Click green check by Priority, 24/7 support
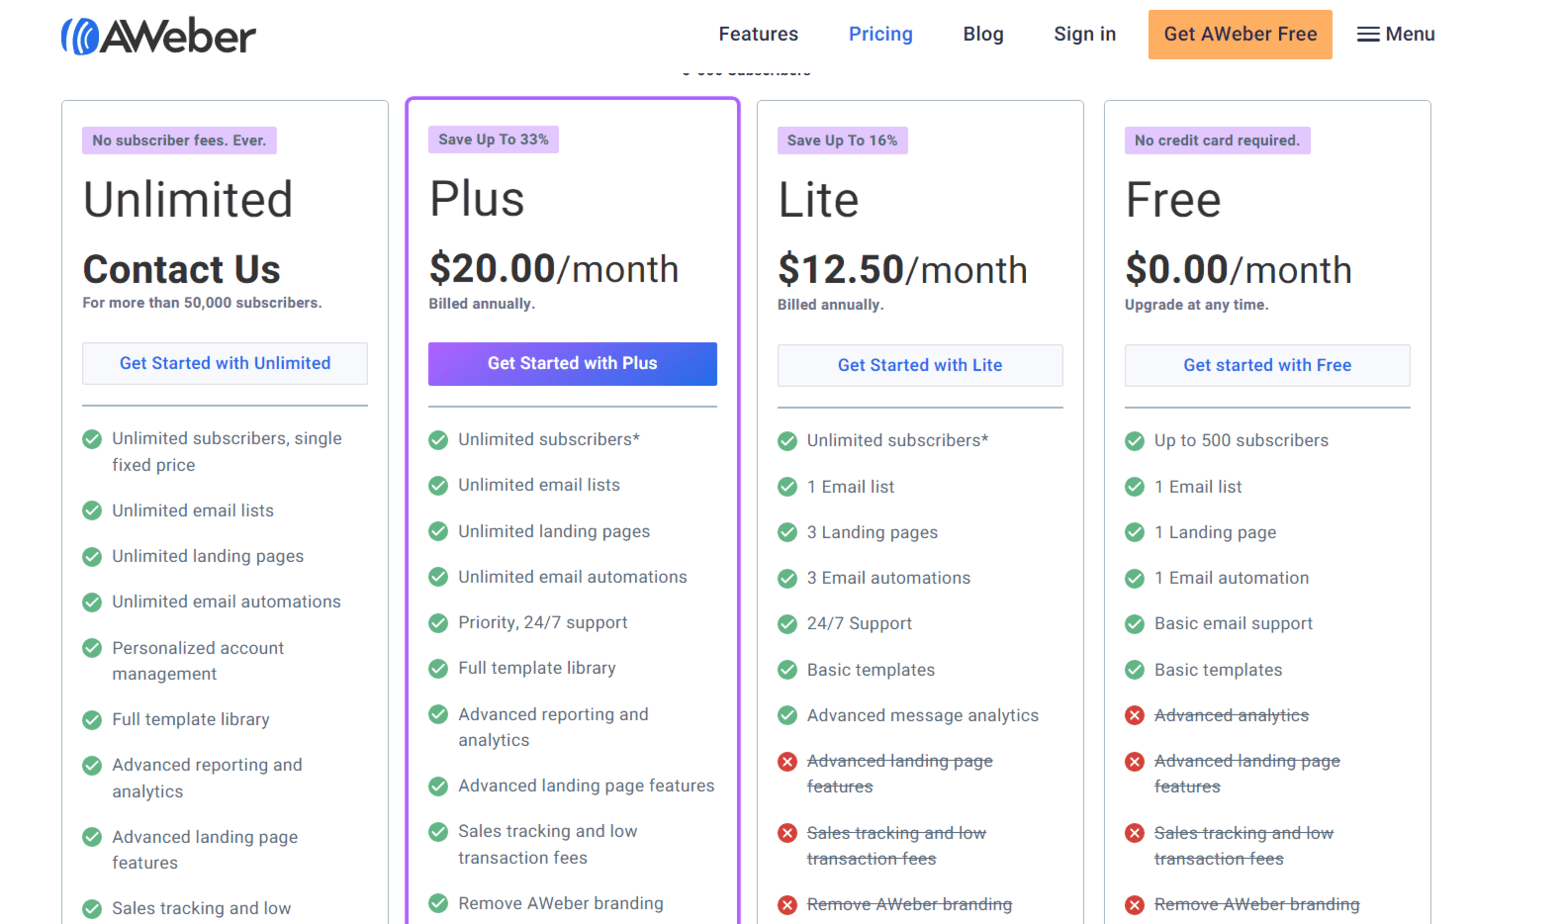Screen dimensions: 1563x924 click(x=438, y=623)
